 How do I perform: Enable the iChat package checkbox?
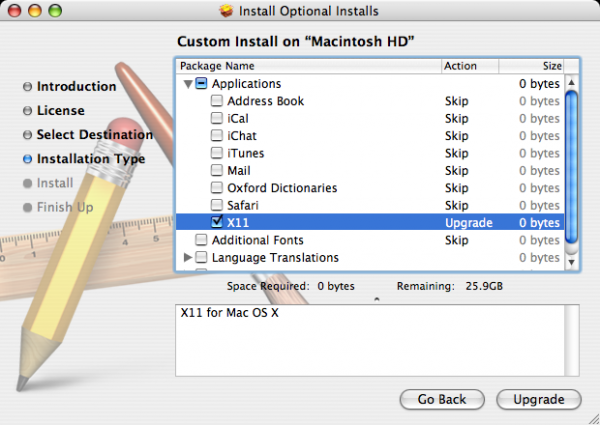point(217,135)
